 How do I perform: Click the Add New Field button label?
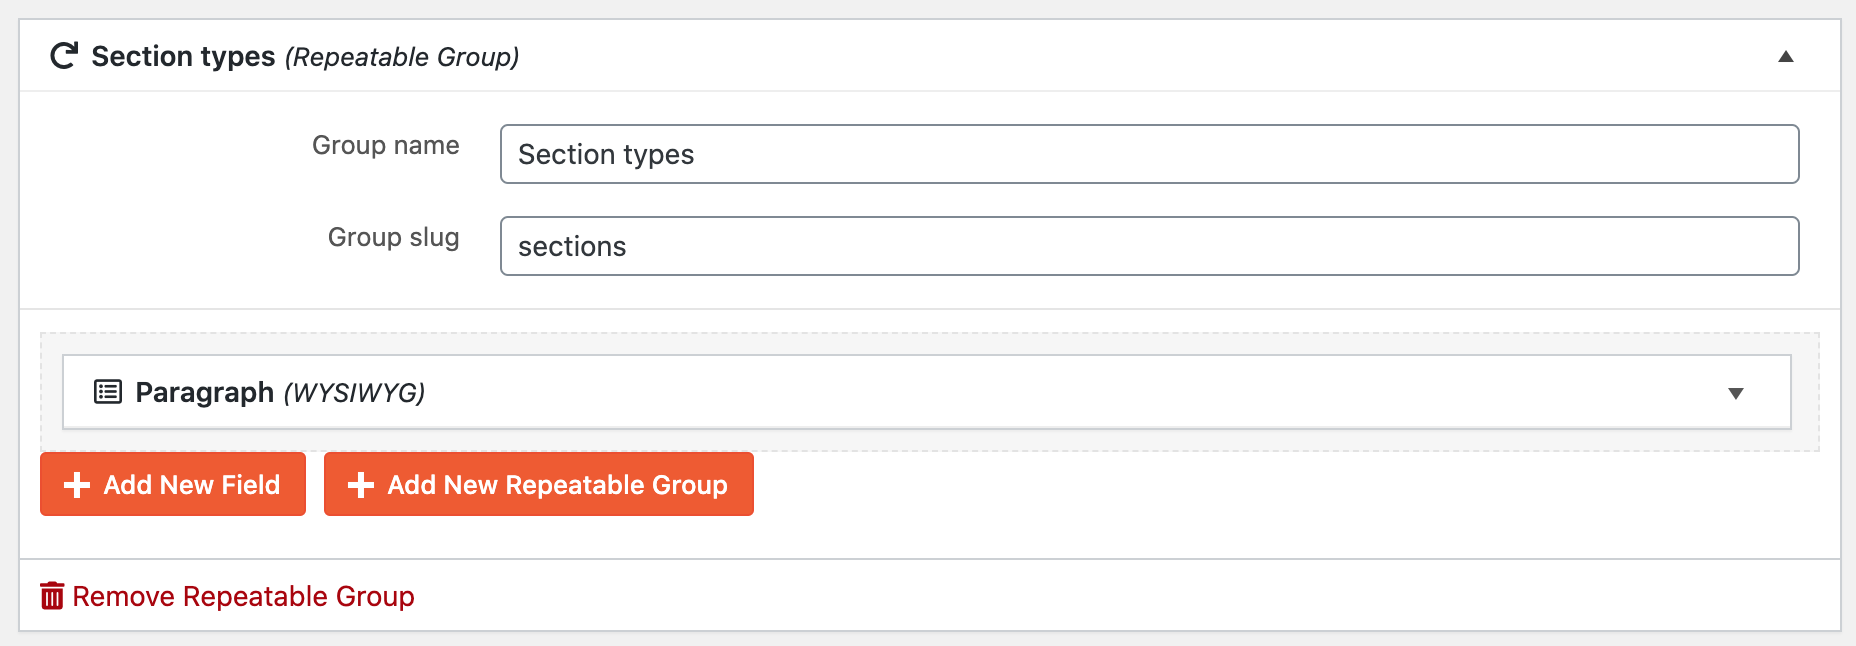(x=192, y=485)
